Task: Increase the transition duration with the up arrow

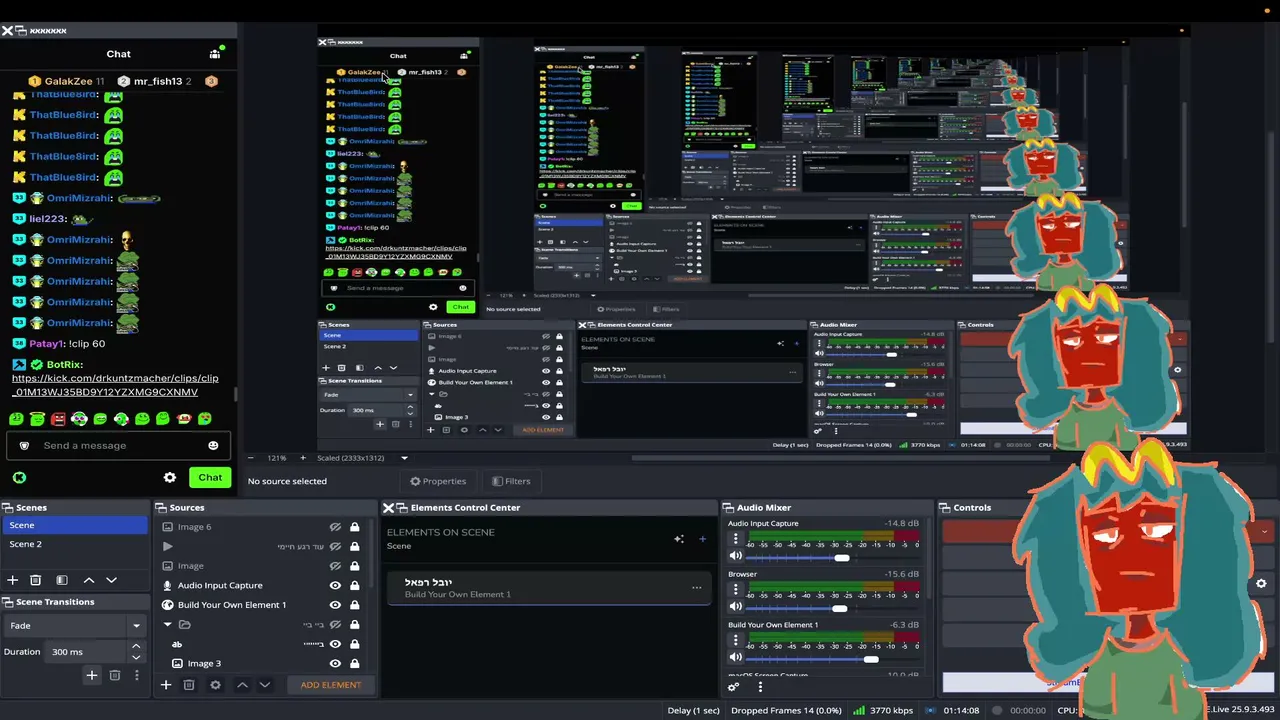Action: pos(136,647)
